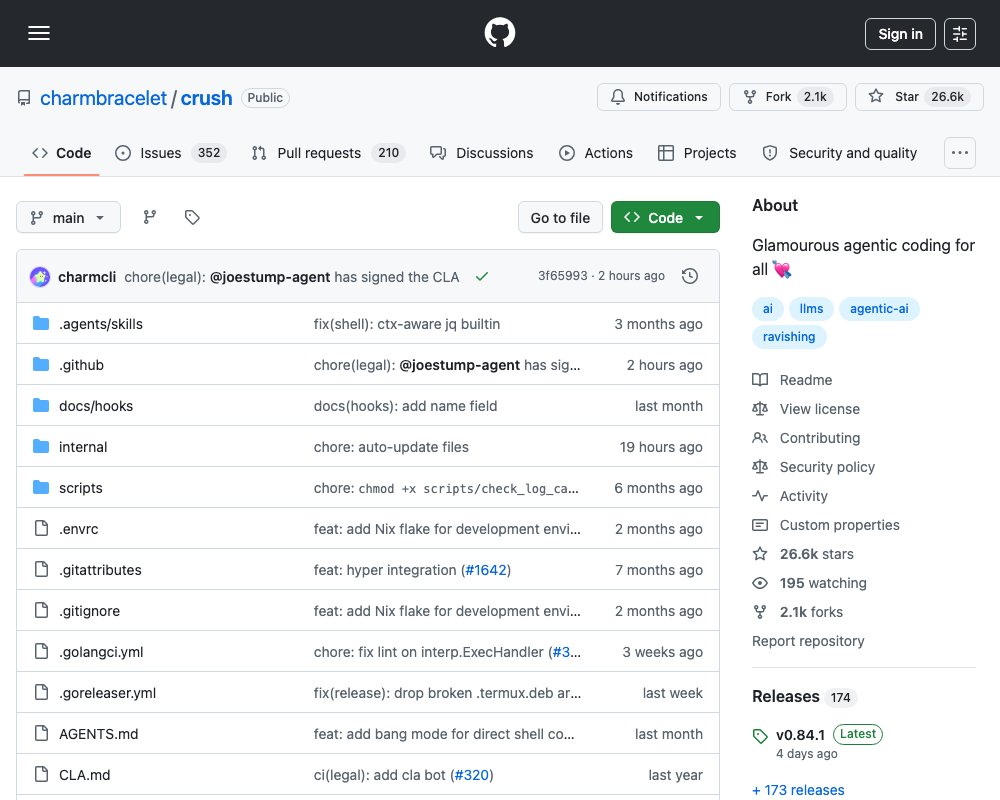Select the llms topic tag
This screenshot has width=1000, height=800.
[811, 309]
